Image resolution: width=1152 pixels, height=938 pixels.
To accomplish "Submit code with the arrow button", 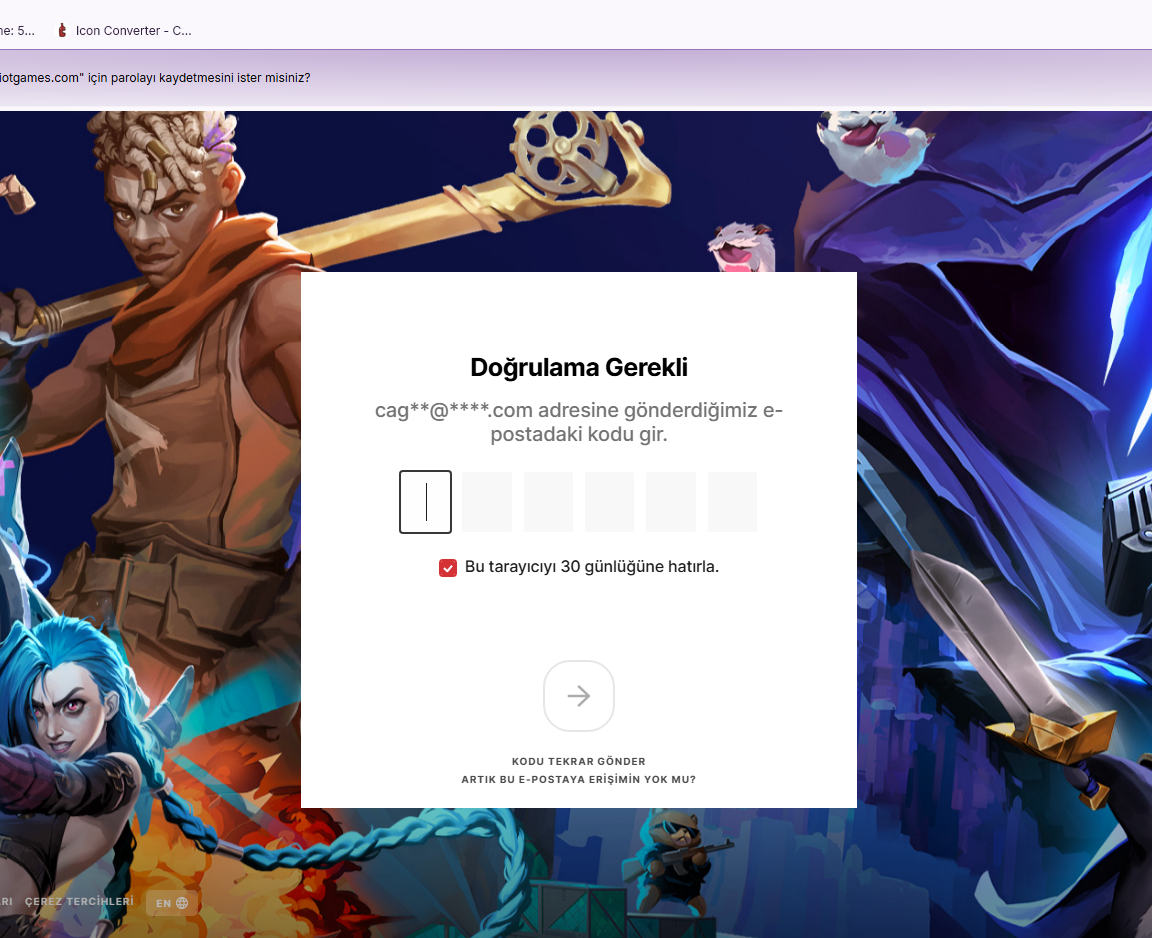I will [x=579, y=696].
